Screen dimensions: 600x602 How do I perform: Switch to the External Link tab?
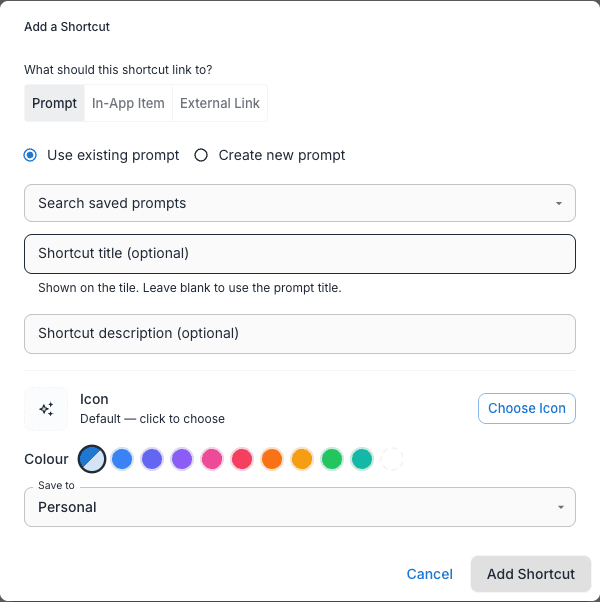click(x=220, y=103)
